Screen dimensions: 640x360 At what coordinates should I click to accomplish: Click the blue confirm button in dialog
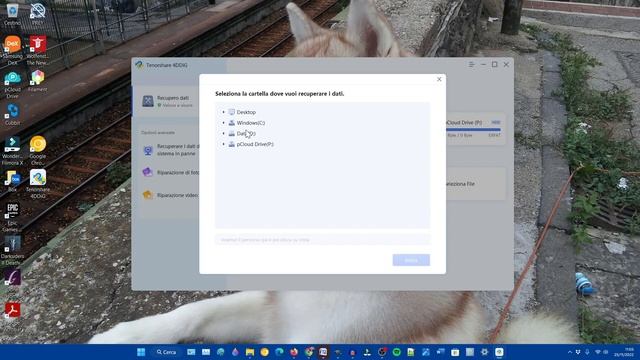[x=411, y=260]
